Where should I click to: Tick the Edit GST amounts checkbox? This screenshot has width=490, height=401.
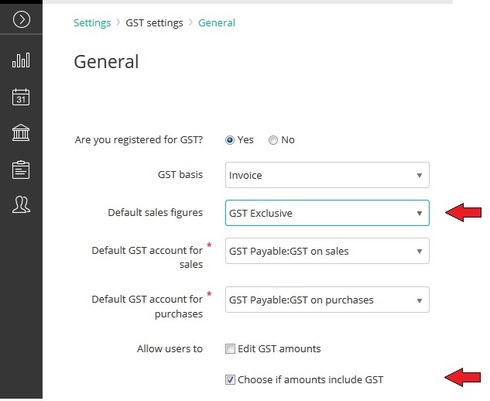click(x=230, y=349)
